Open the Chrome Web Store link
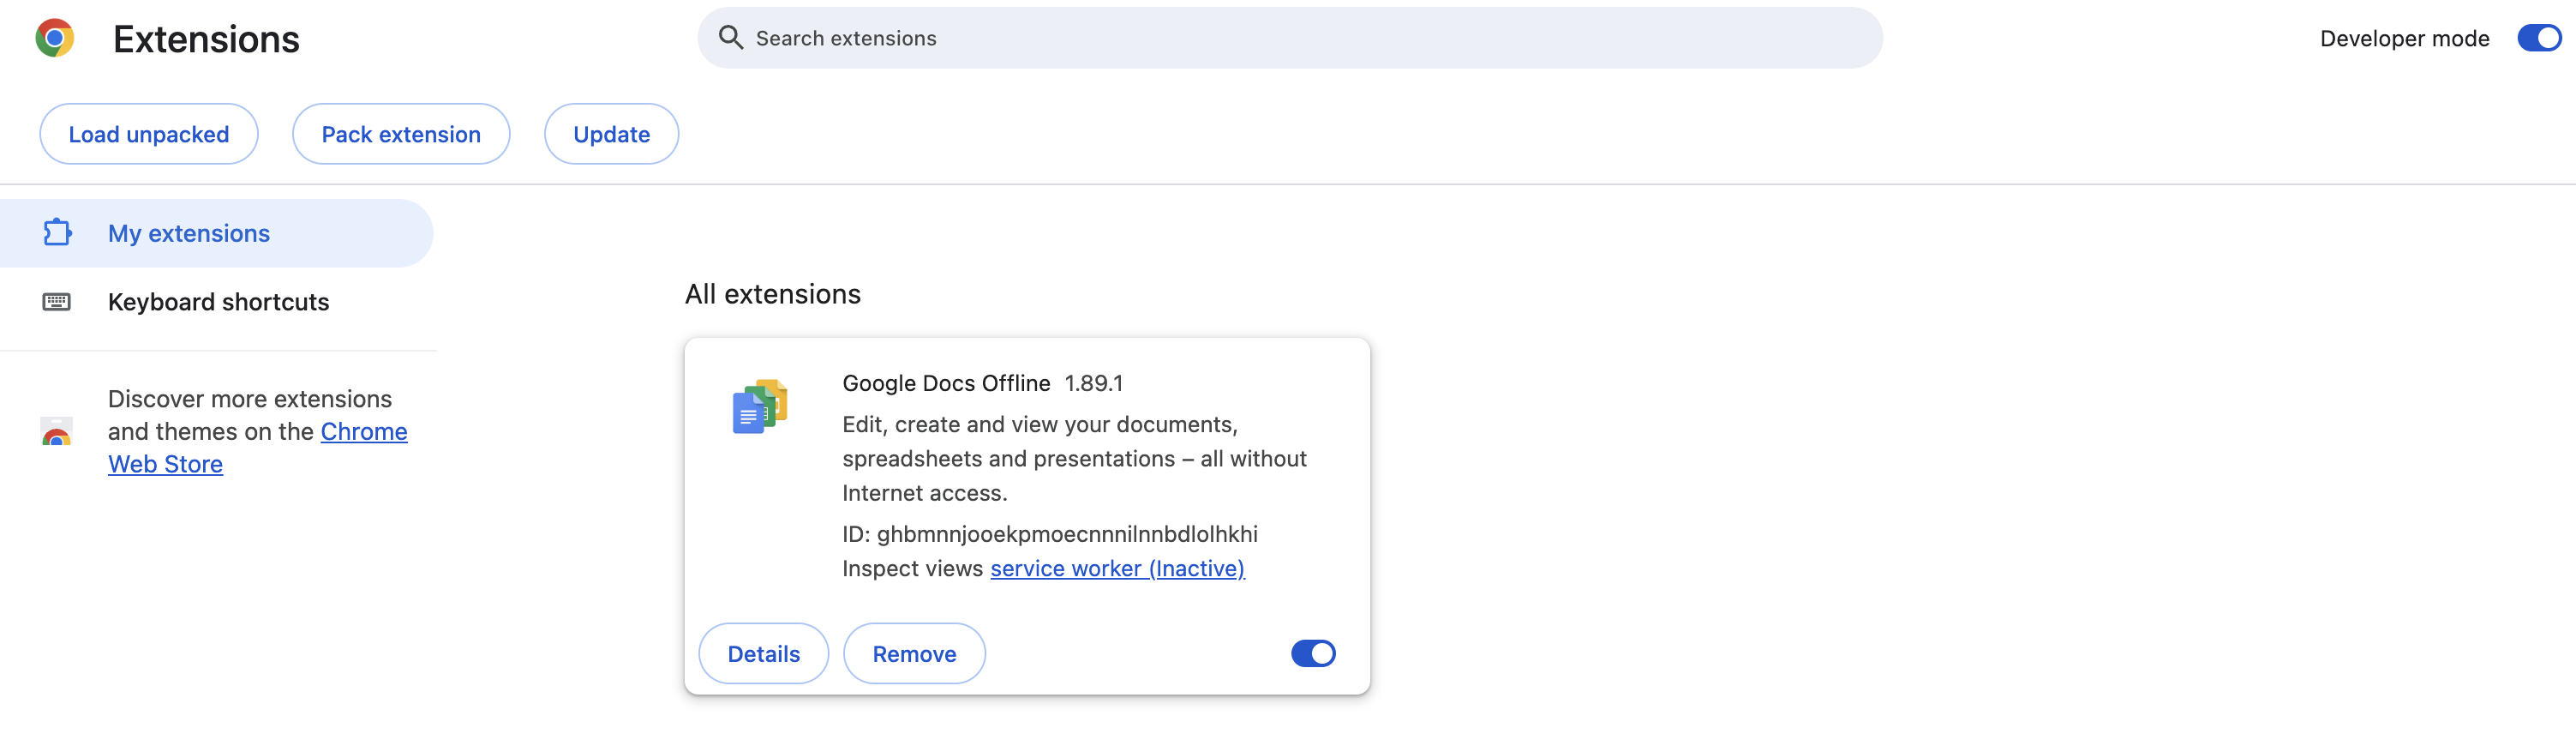The image size is (2576, 746). [363, 432]
